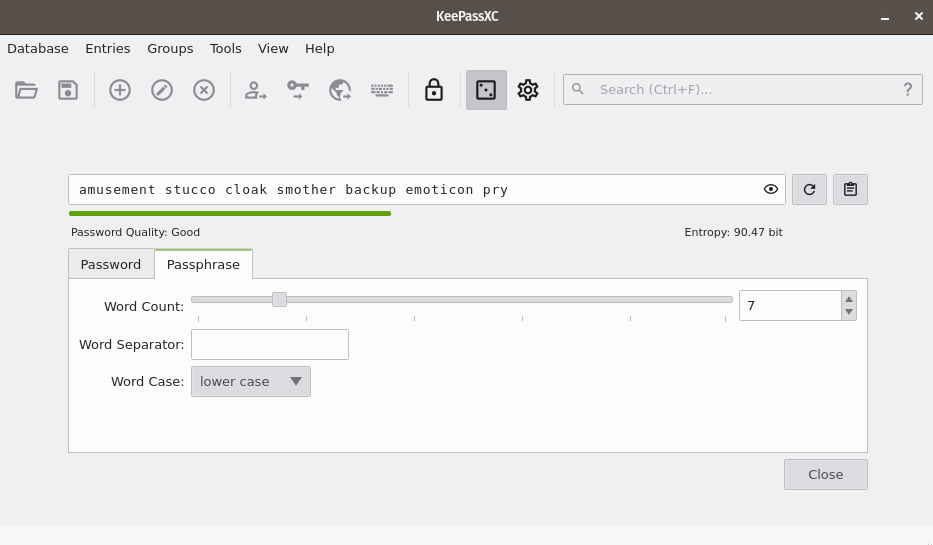Focus the Search (Ctrl+F) field
The image size is (933, 545).
(x=743, y=89)
